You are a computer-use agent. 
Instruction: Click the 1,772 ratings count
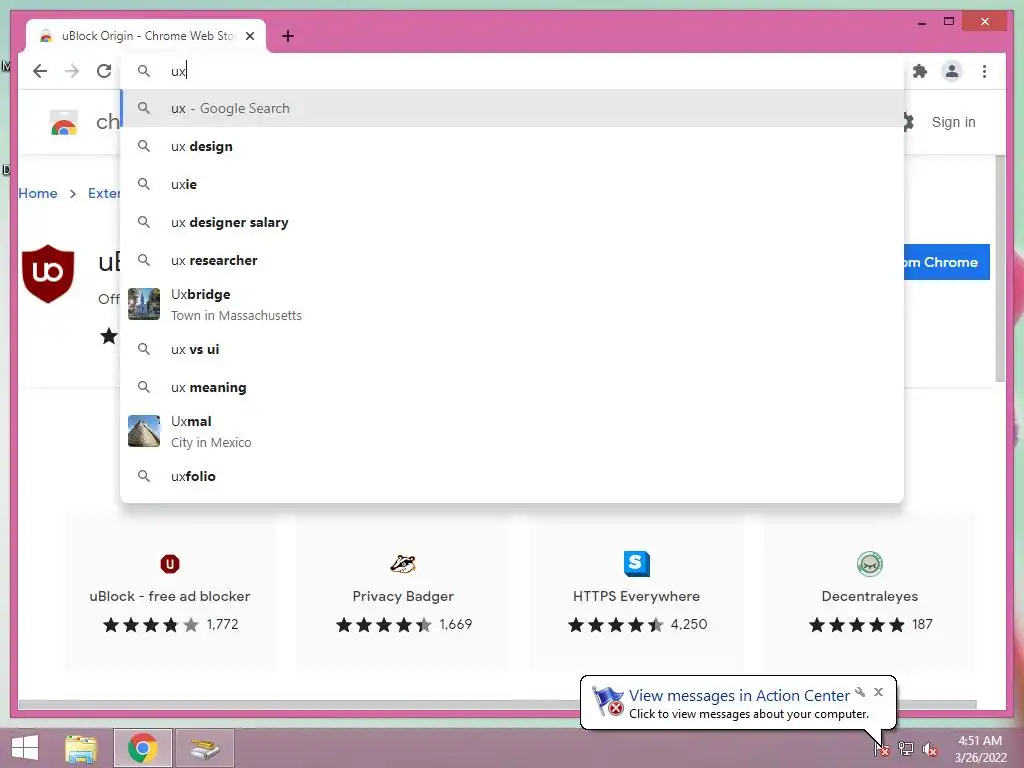pos(223,624)
